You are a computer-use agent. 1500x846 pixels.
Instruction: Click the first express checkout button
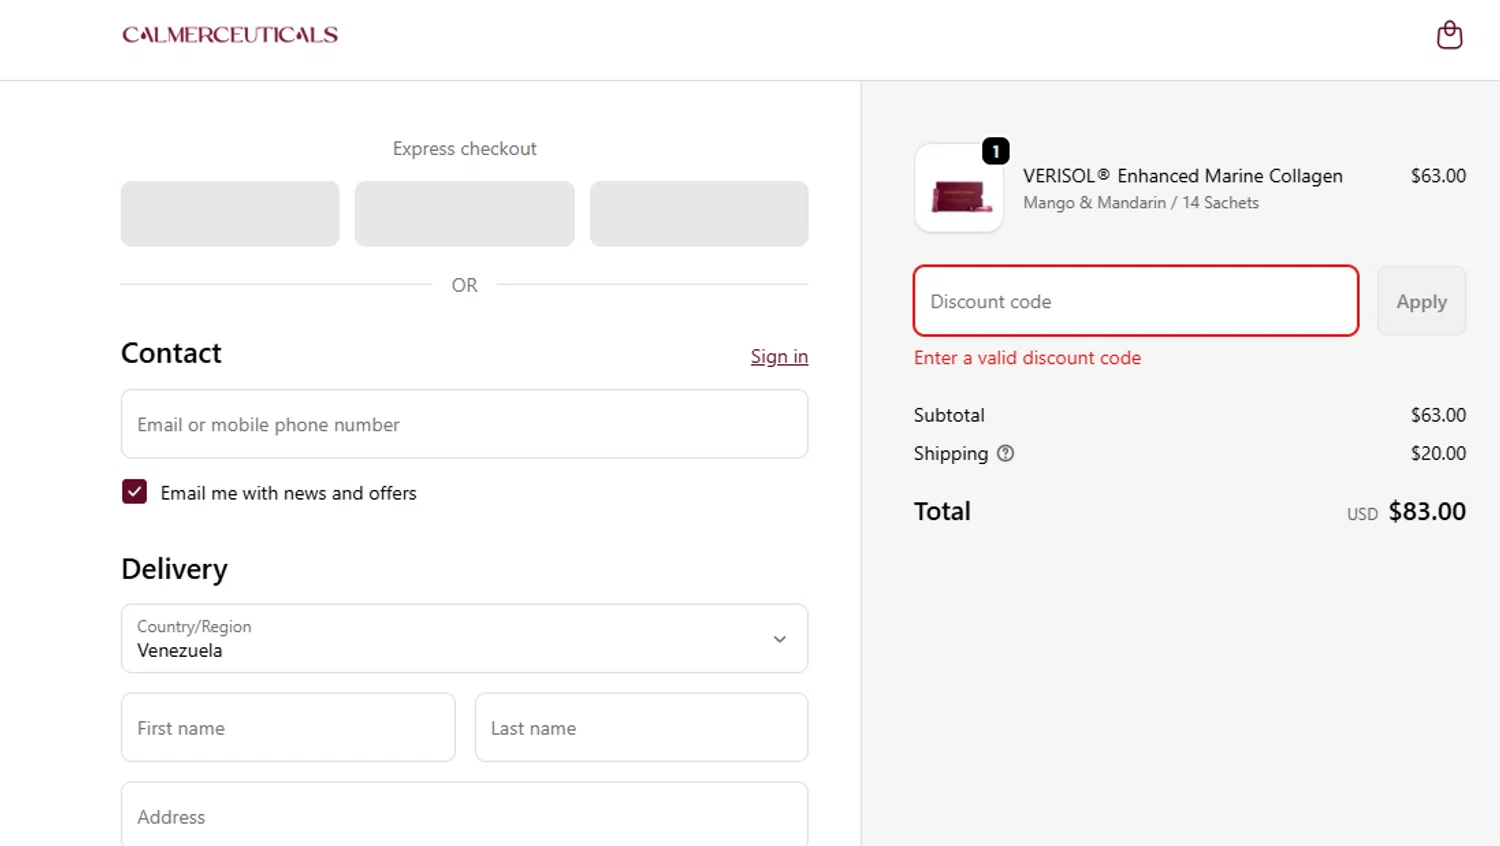(230, 213)
